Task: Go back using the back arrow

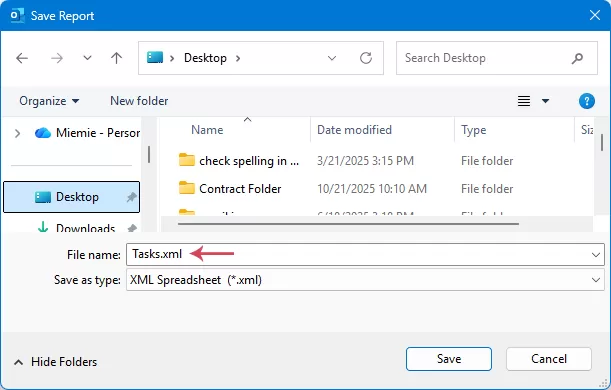Action: tap(22, 58)
